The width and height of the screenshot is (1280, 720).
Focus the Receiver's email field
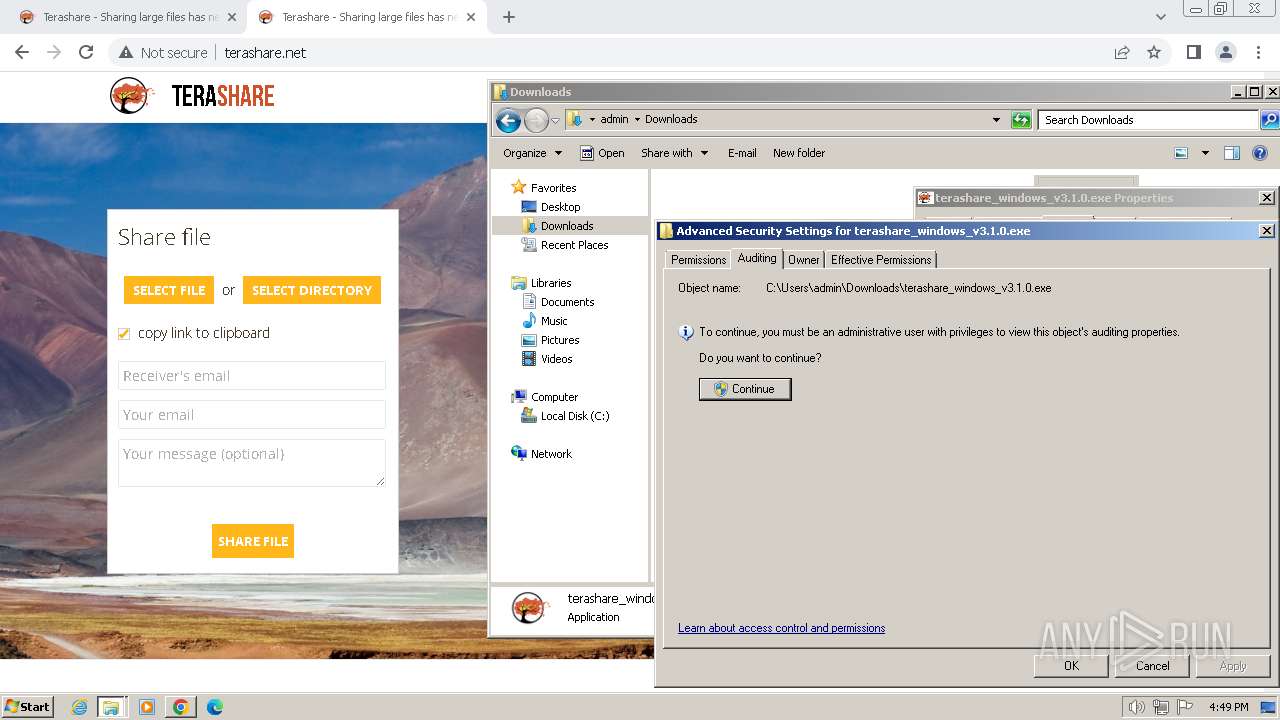coord(252,376)
